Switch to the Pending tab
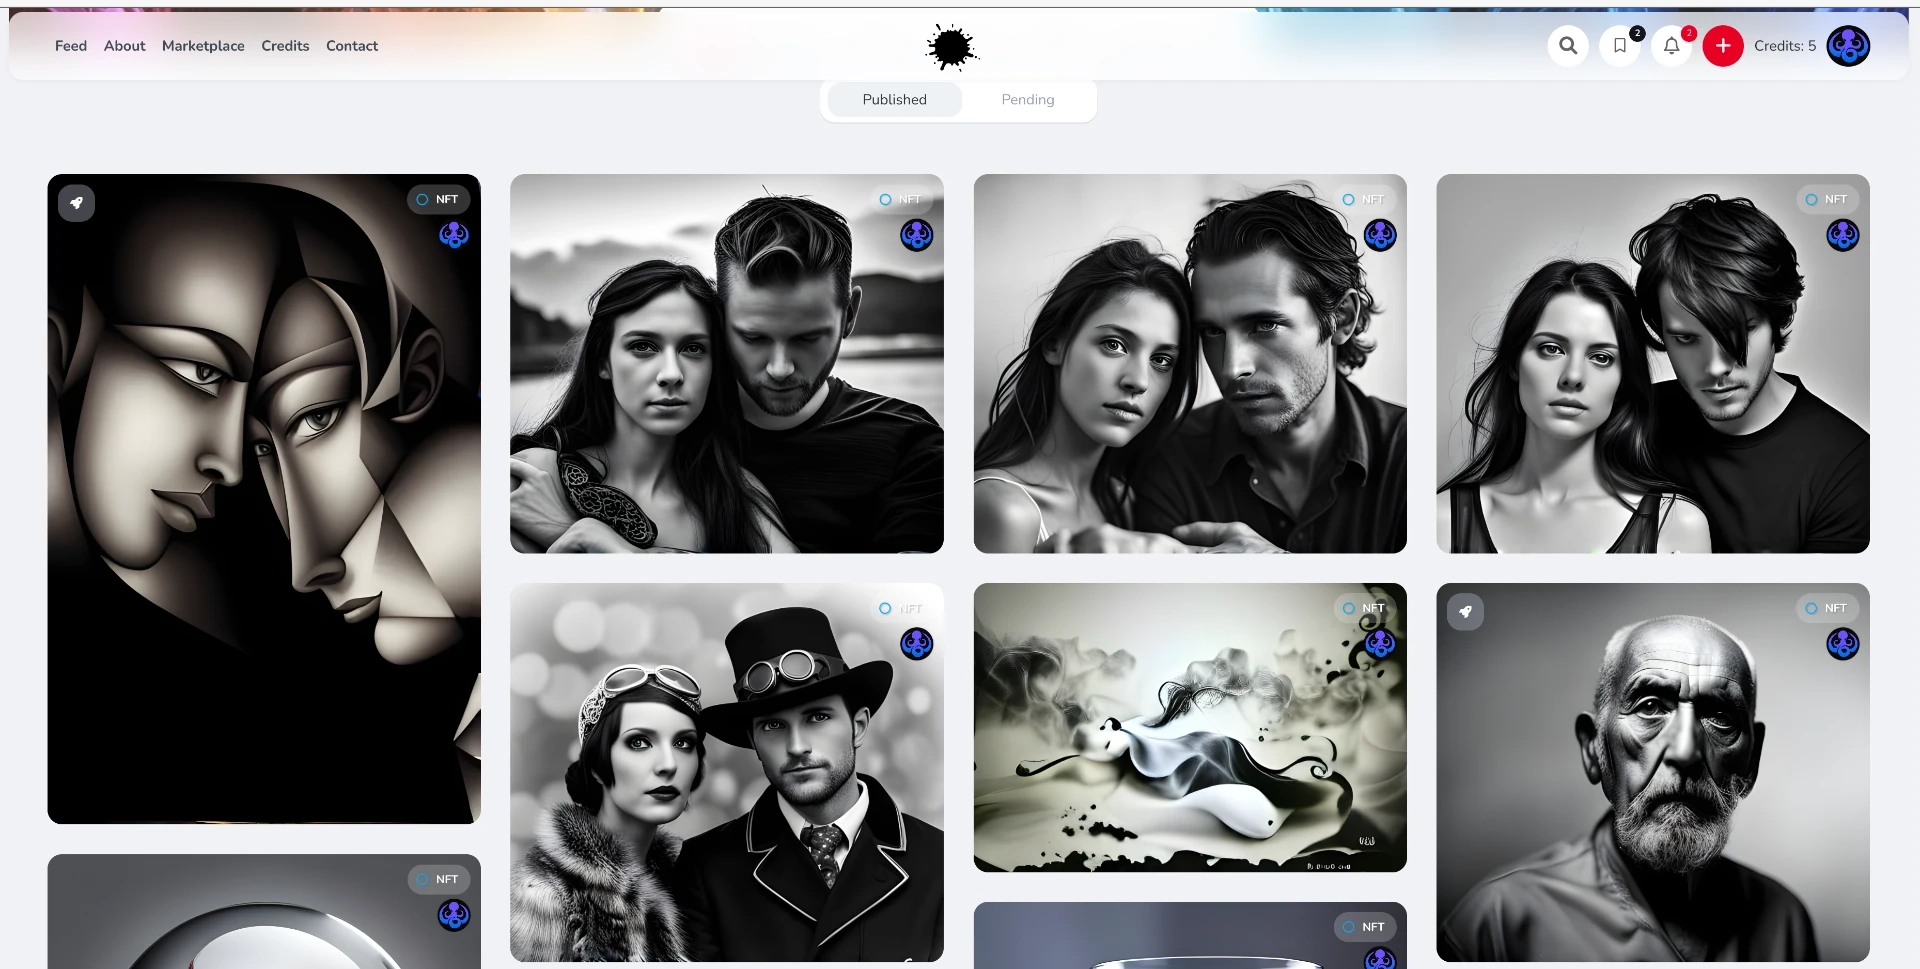 (x=1028, y=100)
